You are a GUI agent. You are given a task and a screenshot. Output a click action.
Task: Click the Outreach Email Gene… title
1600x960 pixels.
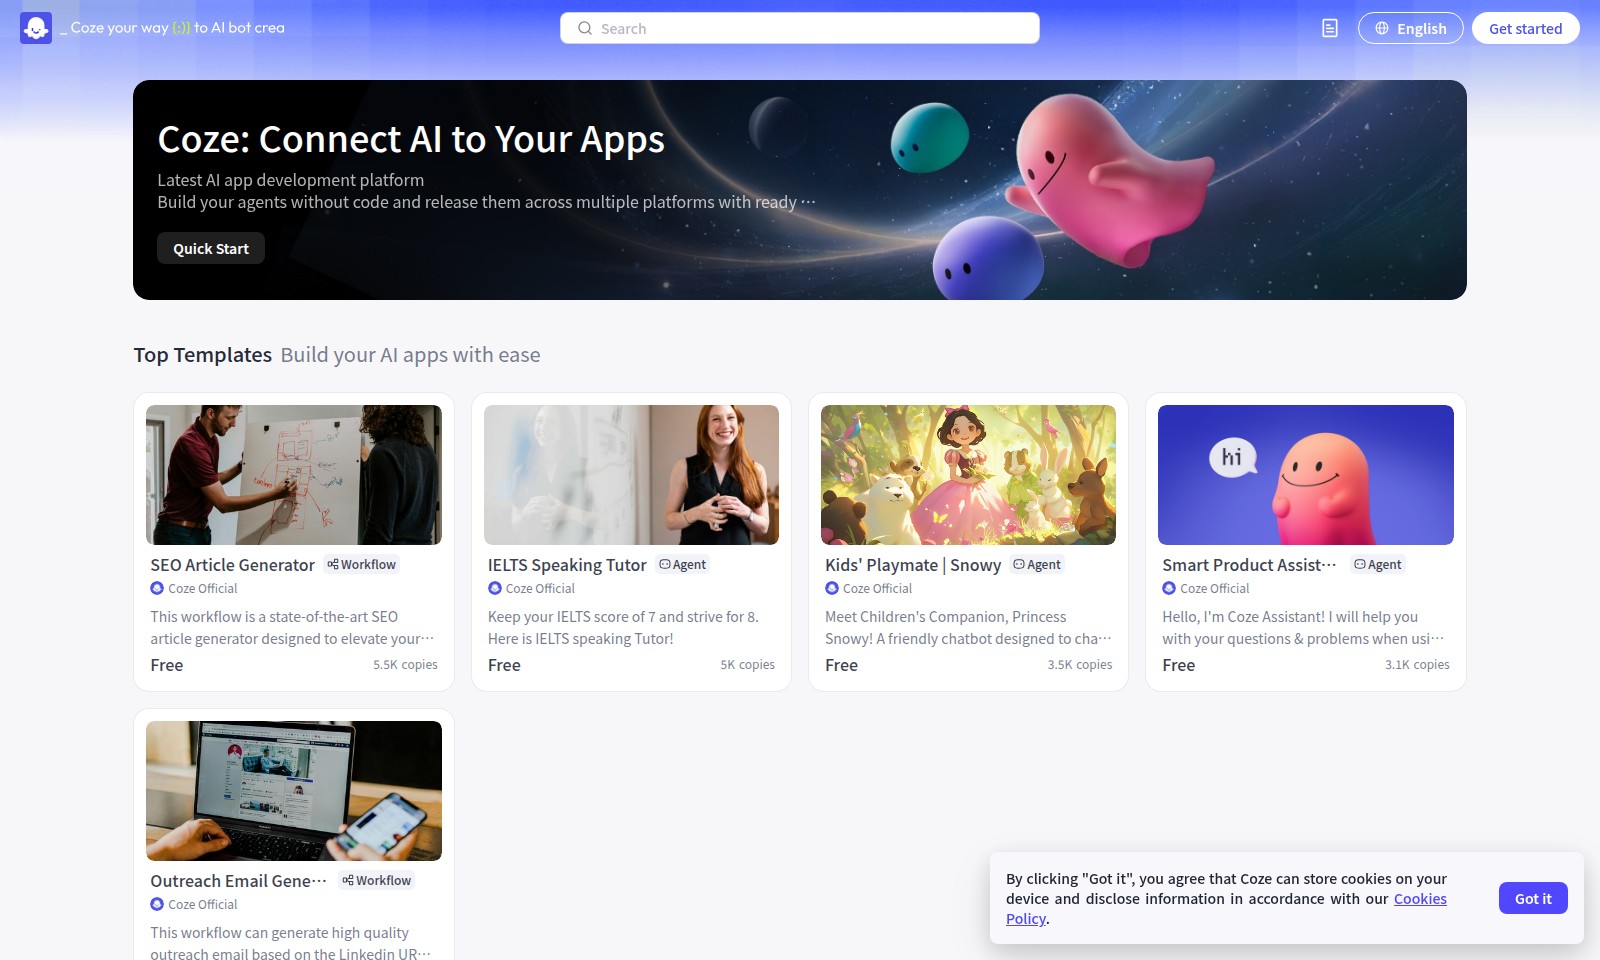click(238, 881)
